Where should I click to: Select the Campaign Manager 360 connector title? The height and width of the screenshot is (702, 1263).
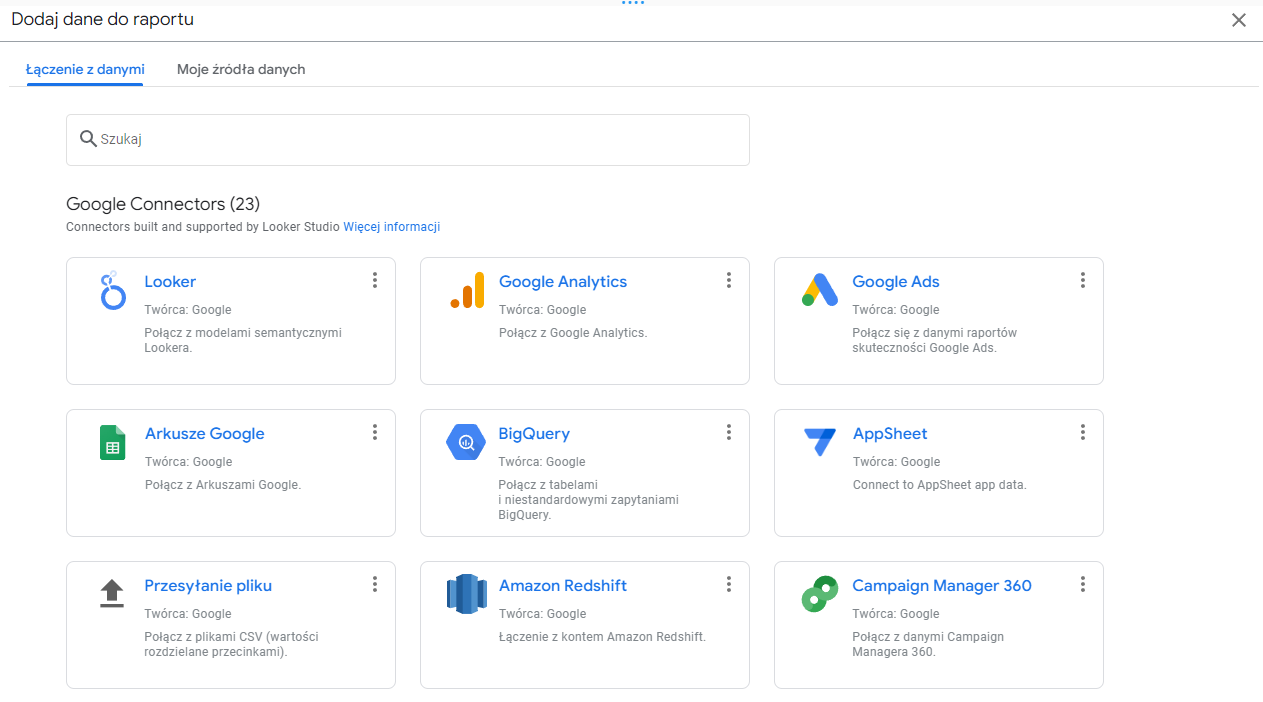point(942,586)
